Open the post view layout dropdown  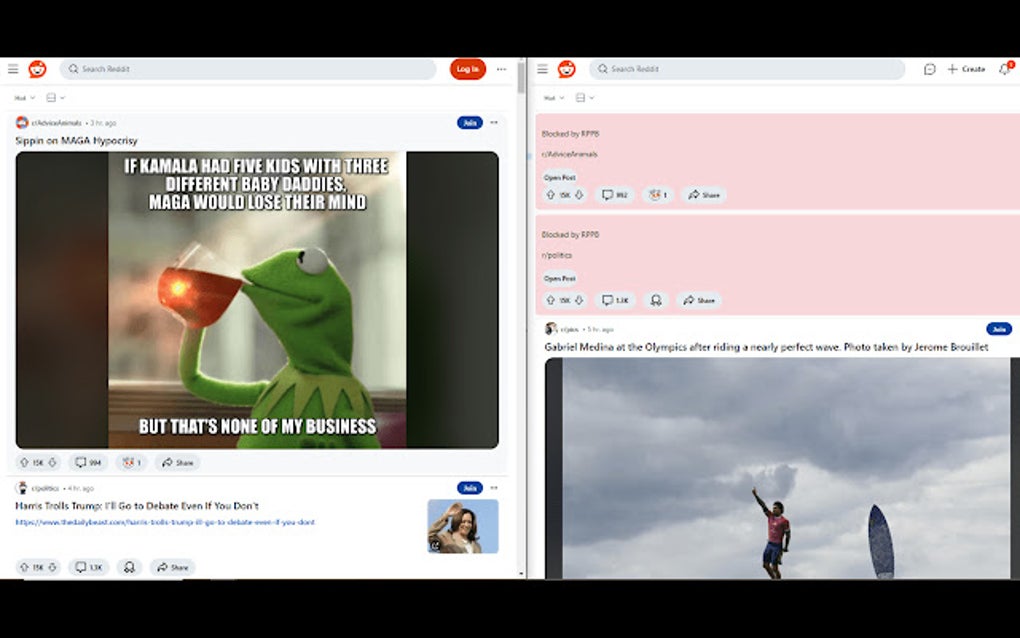click(51, 97)
